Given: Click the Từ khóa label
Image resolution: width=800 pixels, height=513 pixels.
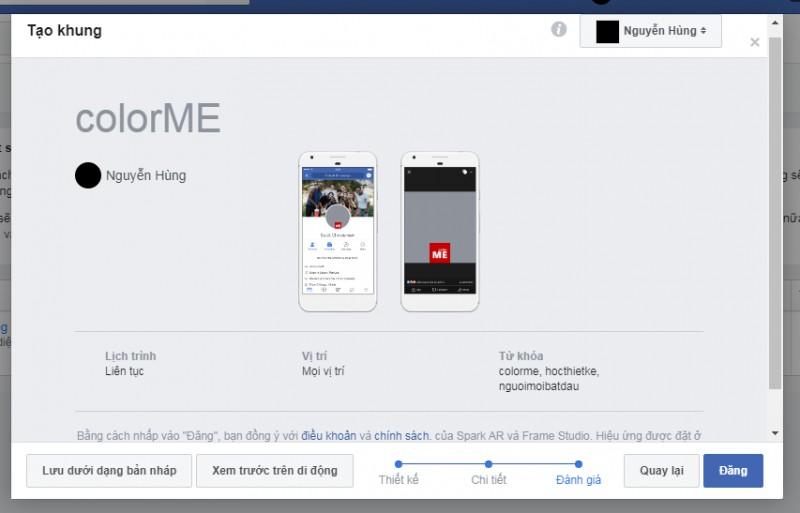Looking at the screenshot, I should (x=521, y=356).
